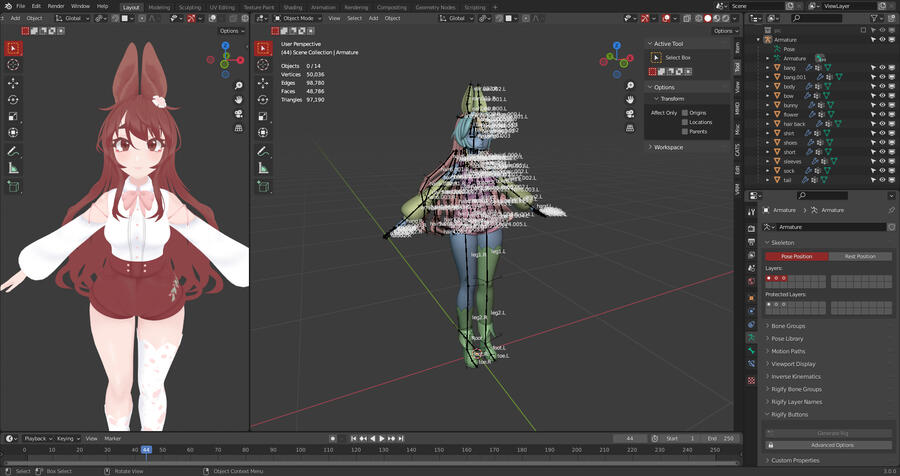This screenshot has height=476, width=900.
Task: Select the Cursor tool in left viewport
Action: coord(13,65)
